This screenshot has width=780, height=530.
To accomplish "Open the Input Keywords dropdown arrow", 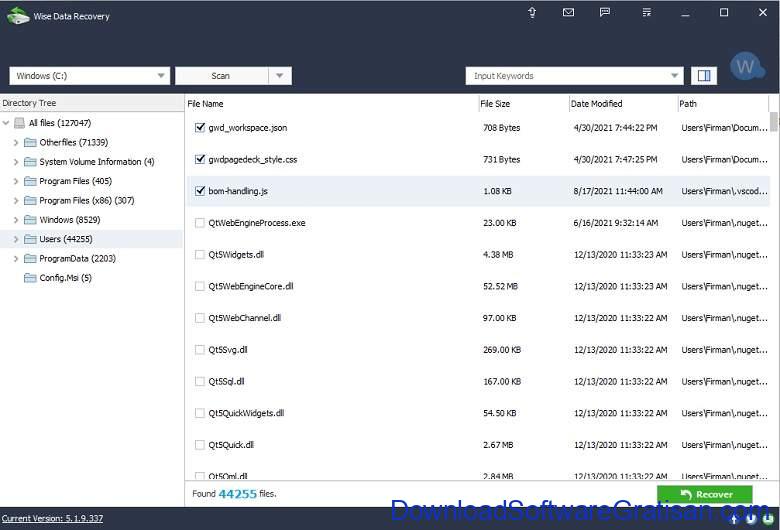I will 674,76.
